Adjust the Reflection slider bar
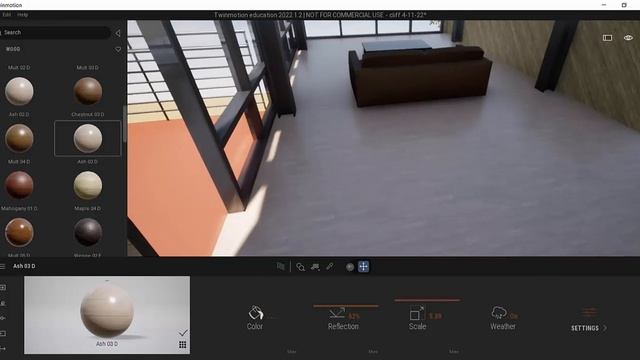The width and height of the screenshot is (640, 360). click(346, 306)
